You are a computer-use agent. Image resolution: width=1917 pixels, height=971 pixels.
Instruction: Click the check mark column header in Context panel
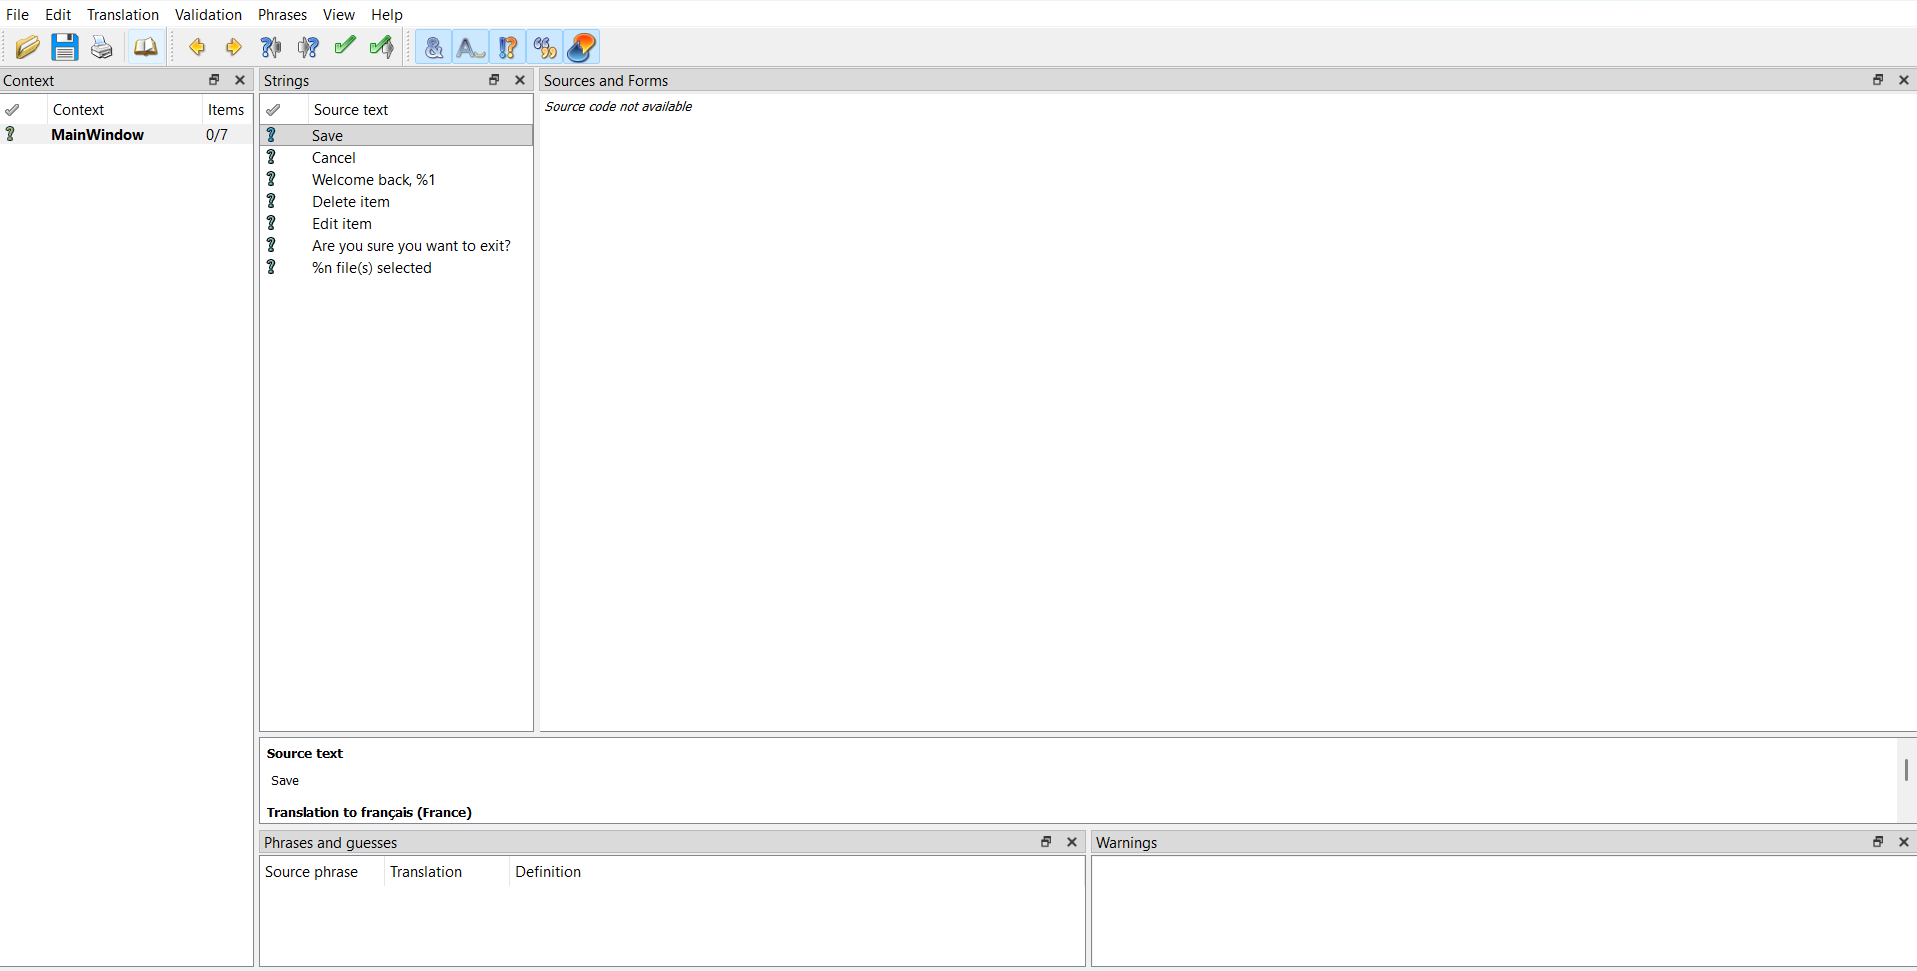23,110
